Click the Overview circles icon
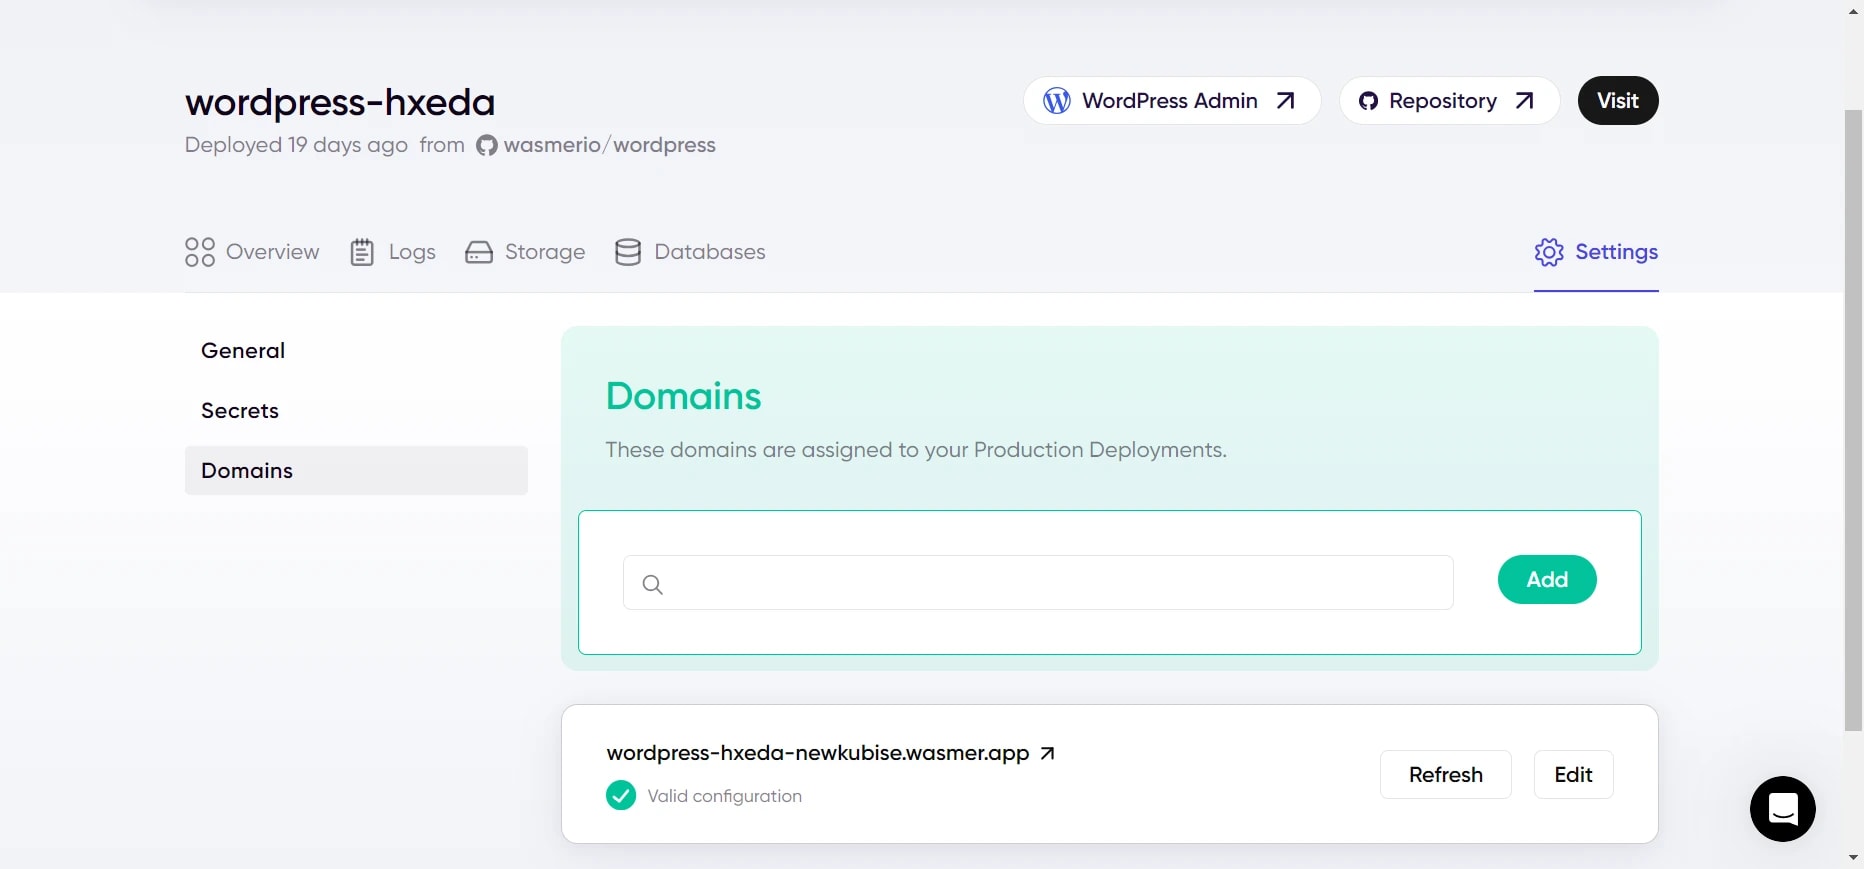Viewport: 1864px width, 869px height. point(200,252)
